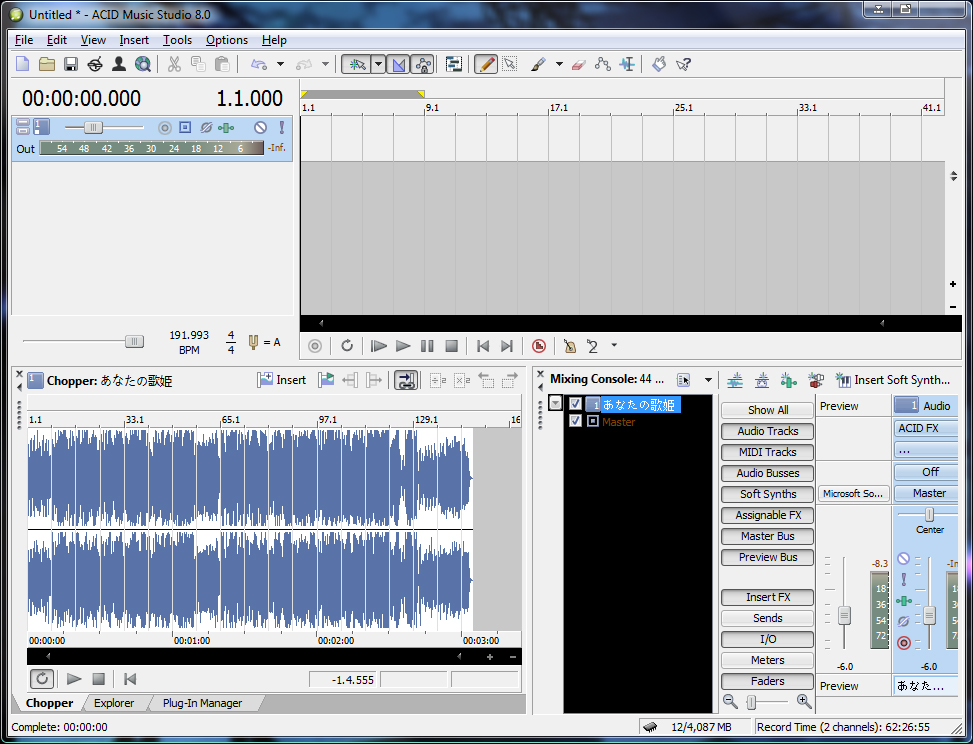The height and width of the screenshot is (744, 973).
Task: Play the clip in the Chopper transport
Action: 74,679
